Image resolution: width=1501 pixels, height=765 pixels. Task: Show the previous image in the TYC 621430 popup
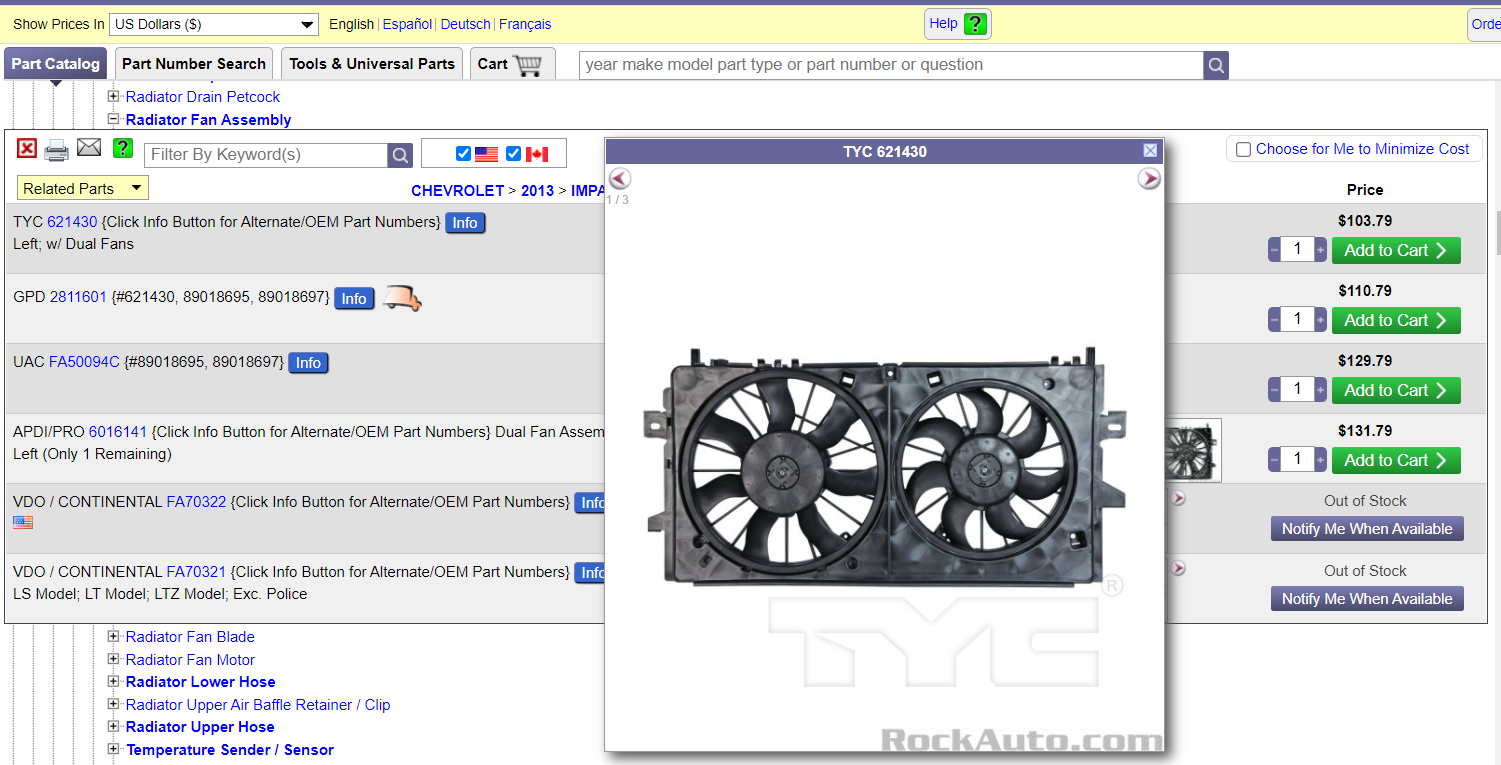click(620, 179)
